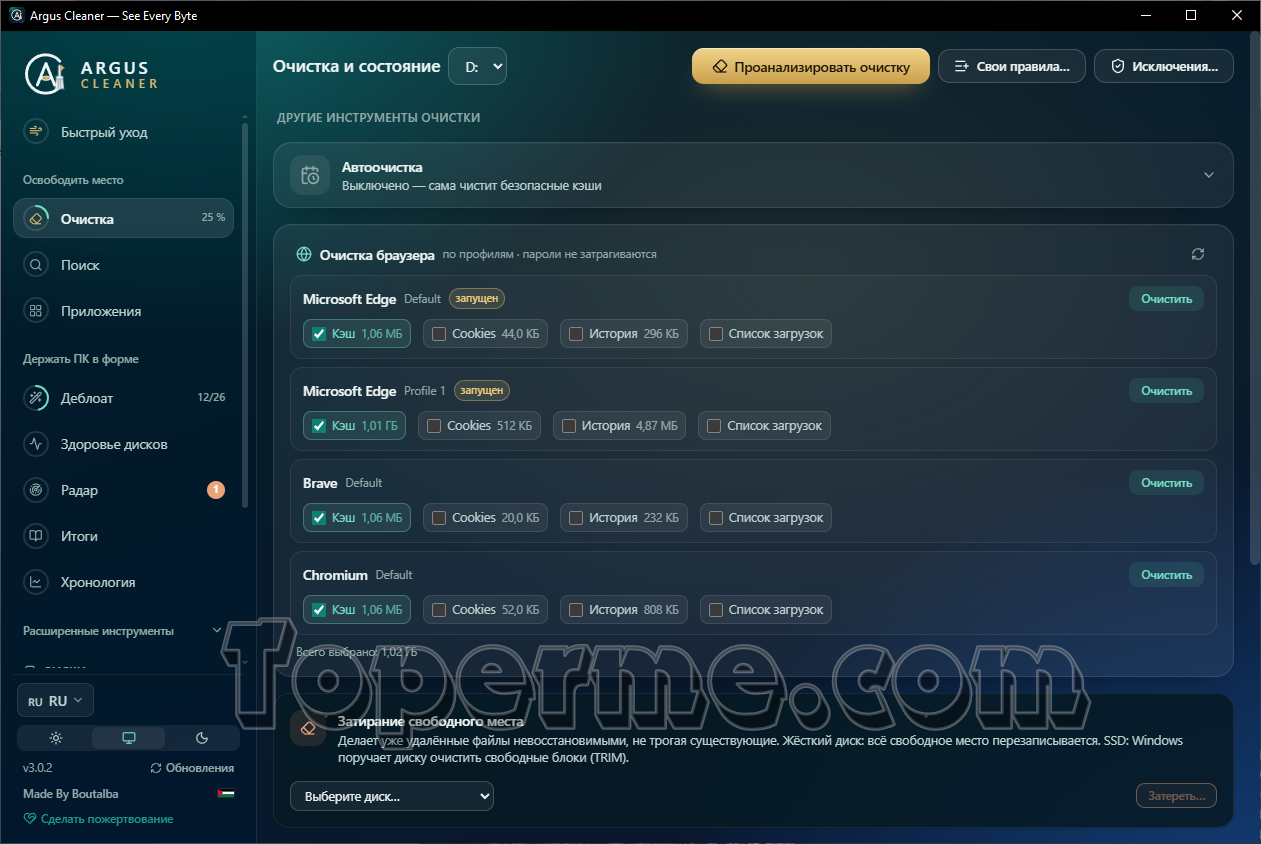Expand Расширенные инструменты section
The width and height of the screenshot is (1261, 844).
(x=122, y=631)
